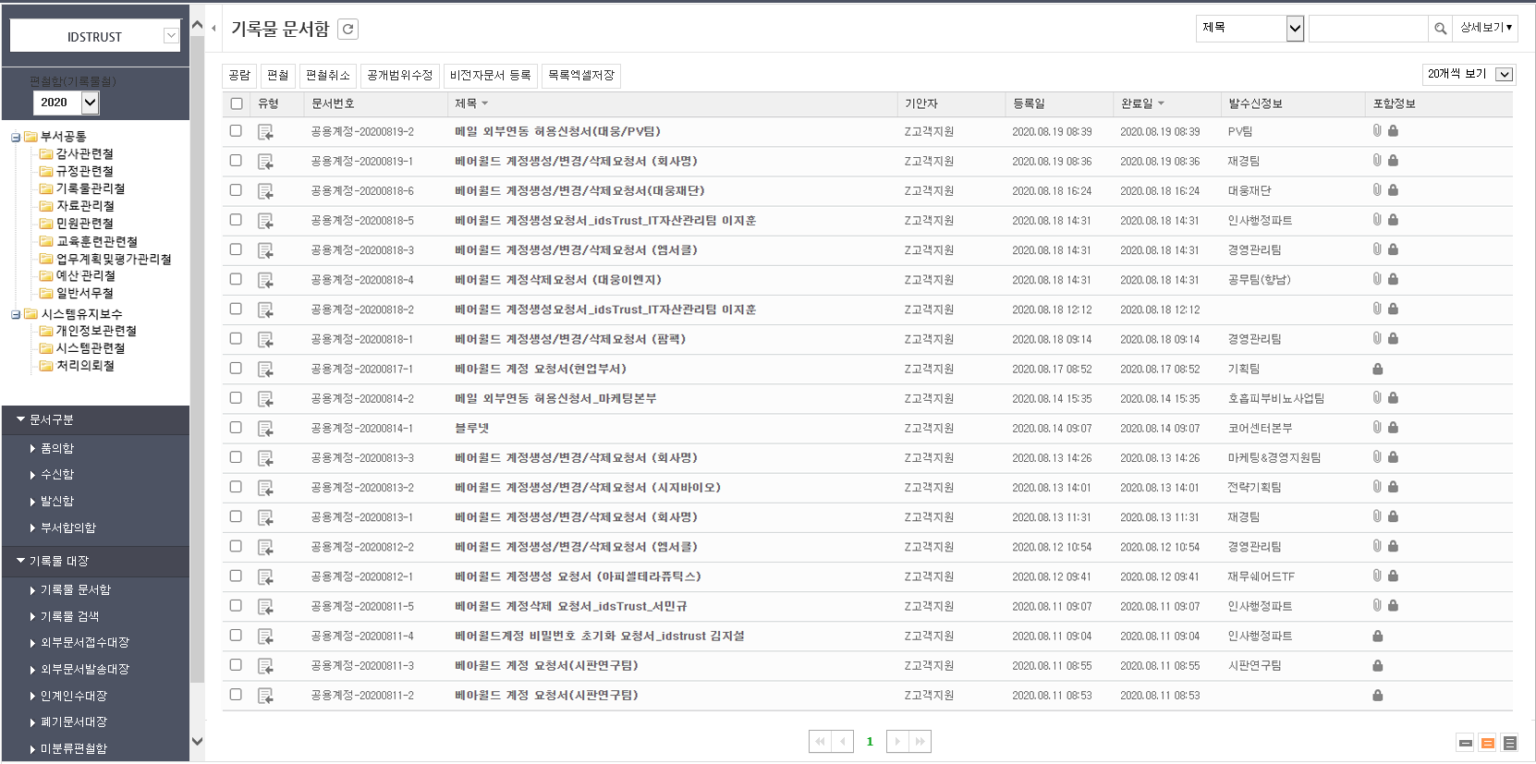Tick checkbox for 공용계정-20200818-6 row
This screenshot has width=1536, height=764.
(x=236, y=190)
